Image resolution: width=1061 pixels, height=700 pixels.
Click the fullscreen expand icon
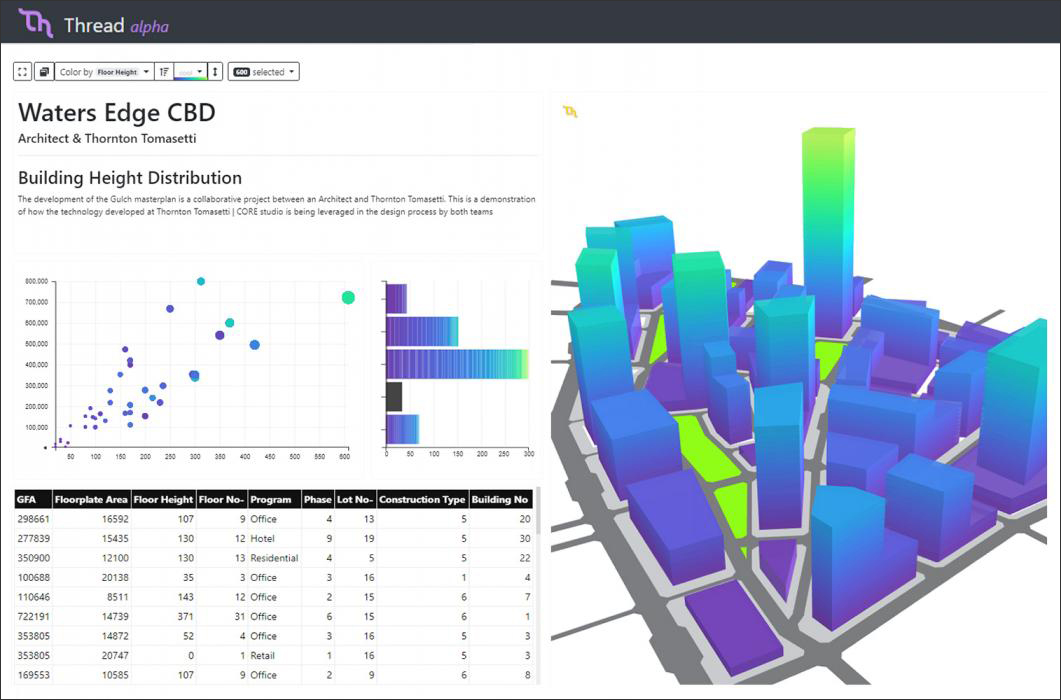click(x=22, y=72)
